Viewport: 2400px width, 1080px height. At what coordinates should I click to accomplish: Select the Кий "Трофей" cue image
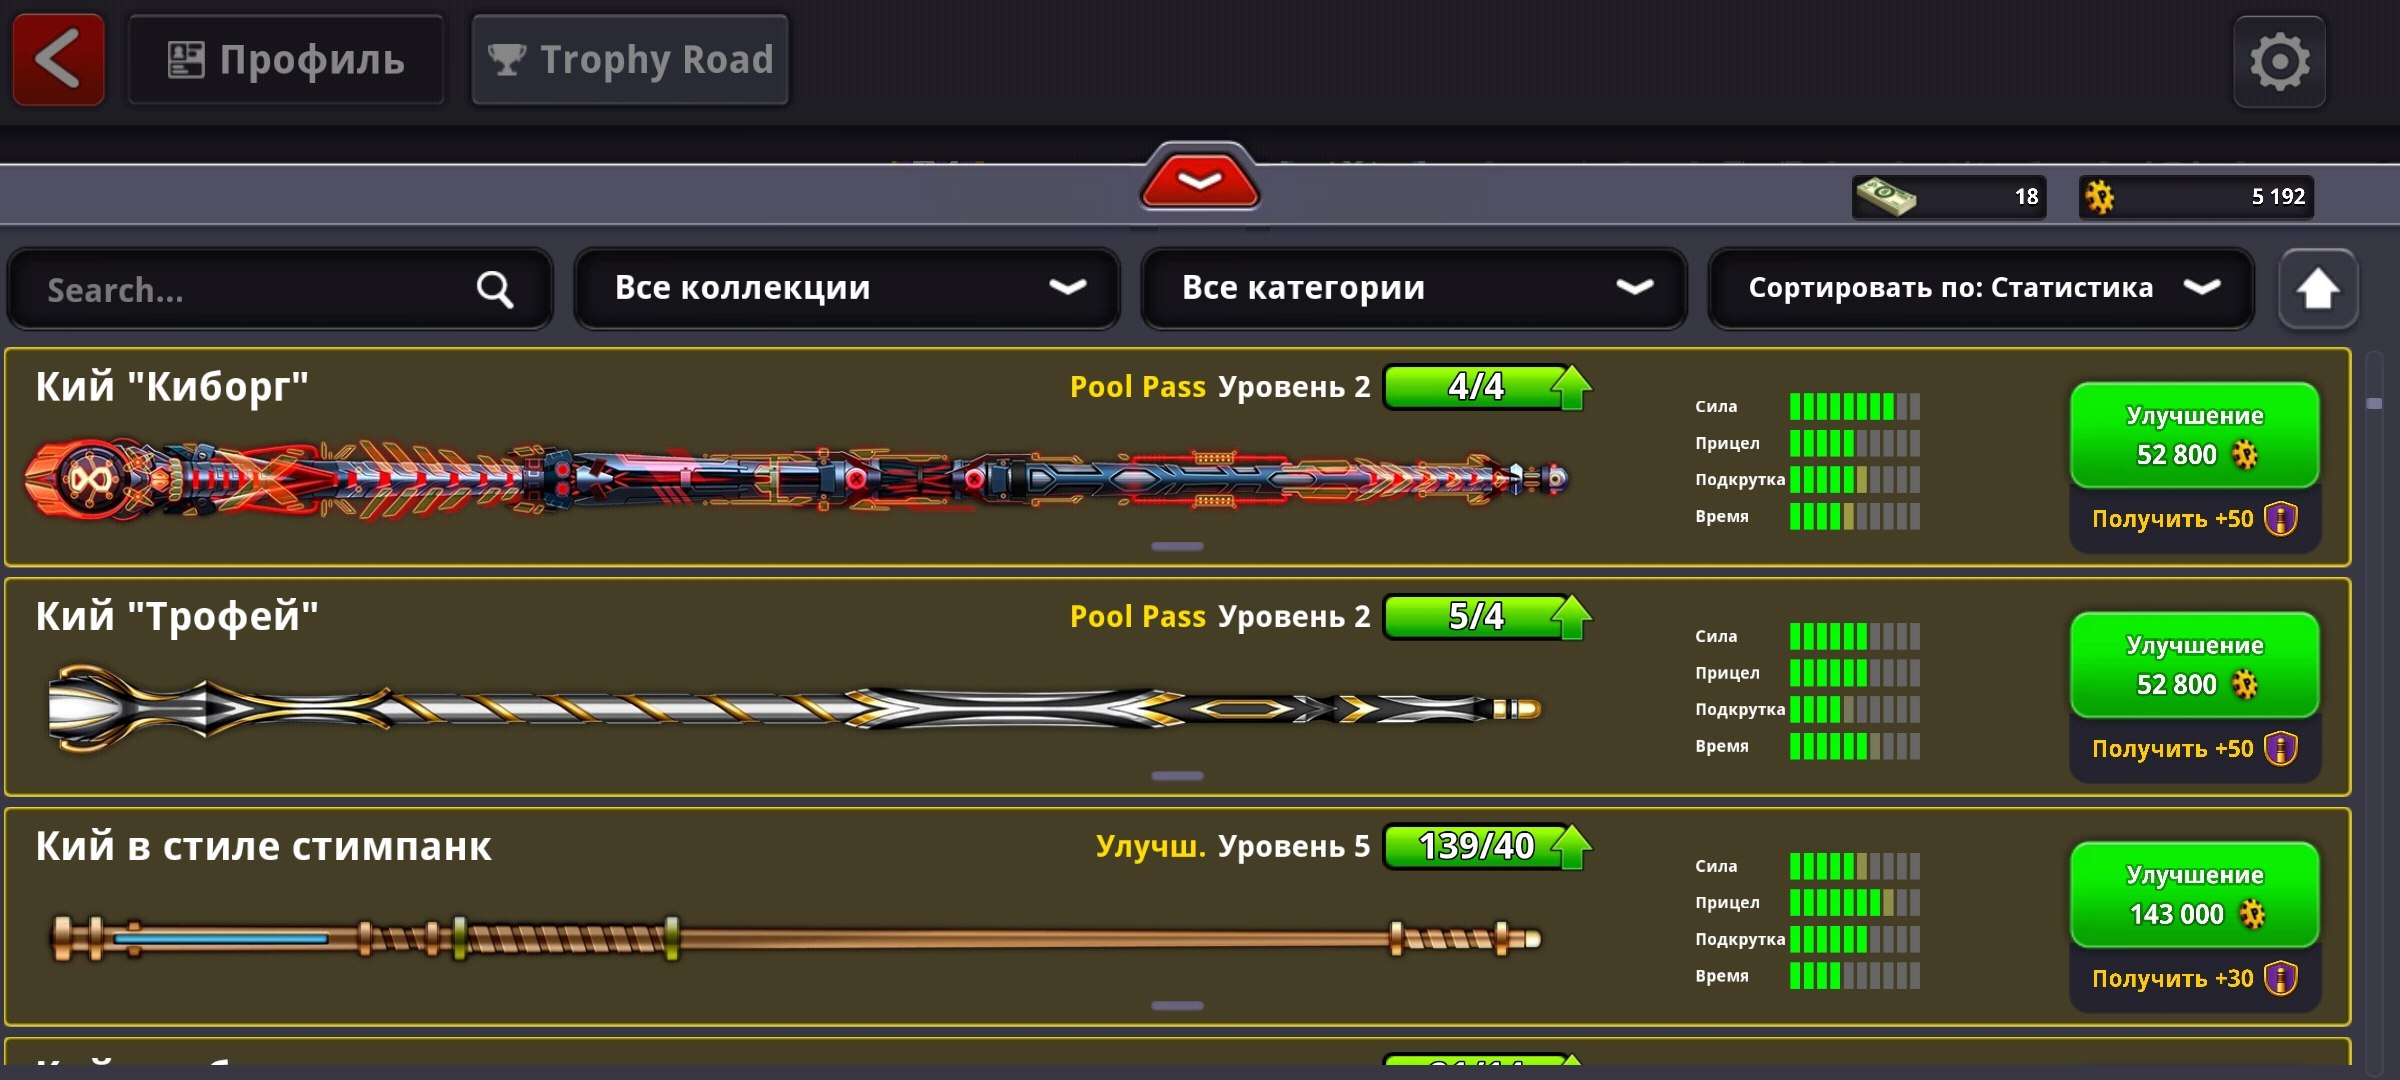[795, 709]
